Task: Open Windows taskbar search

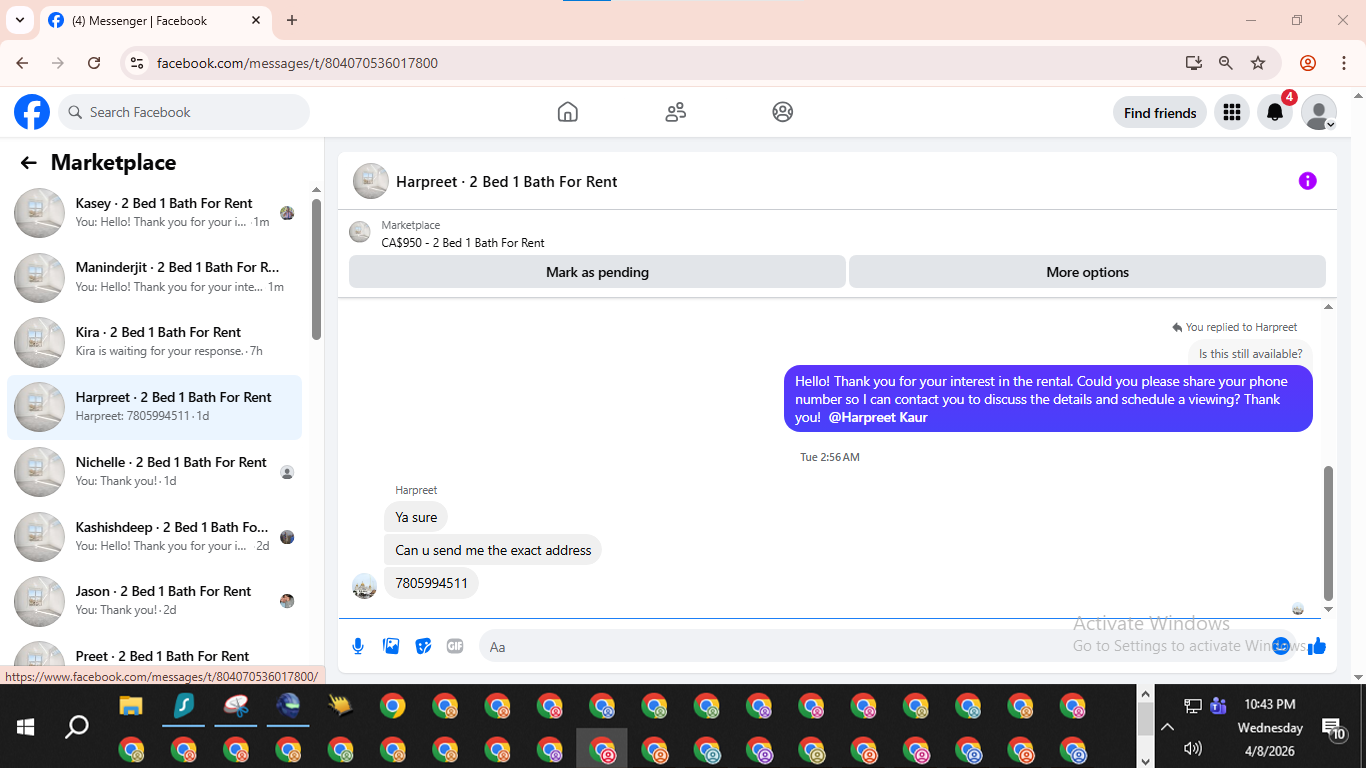Action: tap(77, 726)
